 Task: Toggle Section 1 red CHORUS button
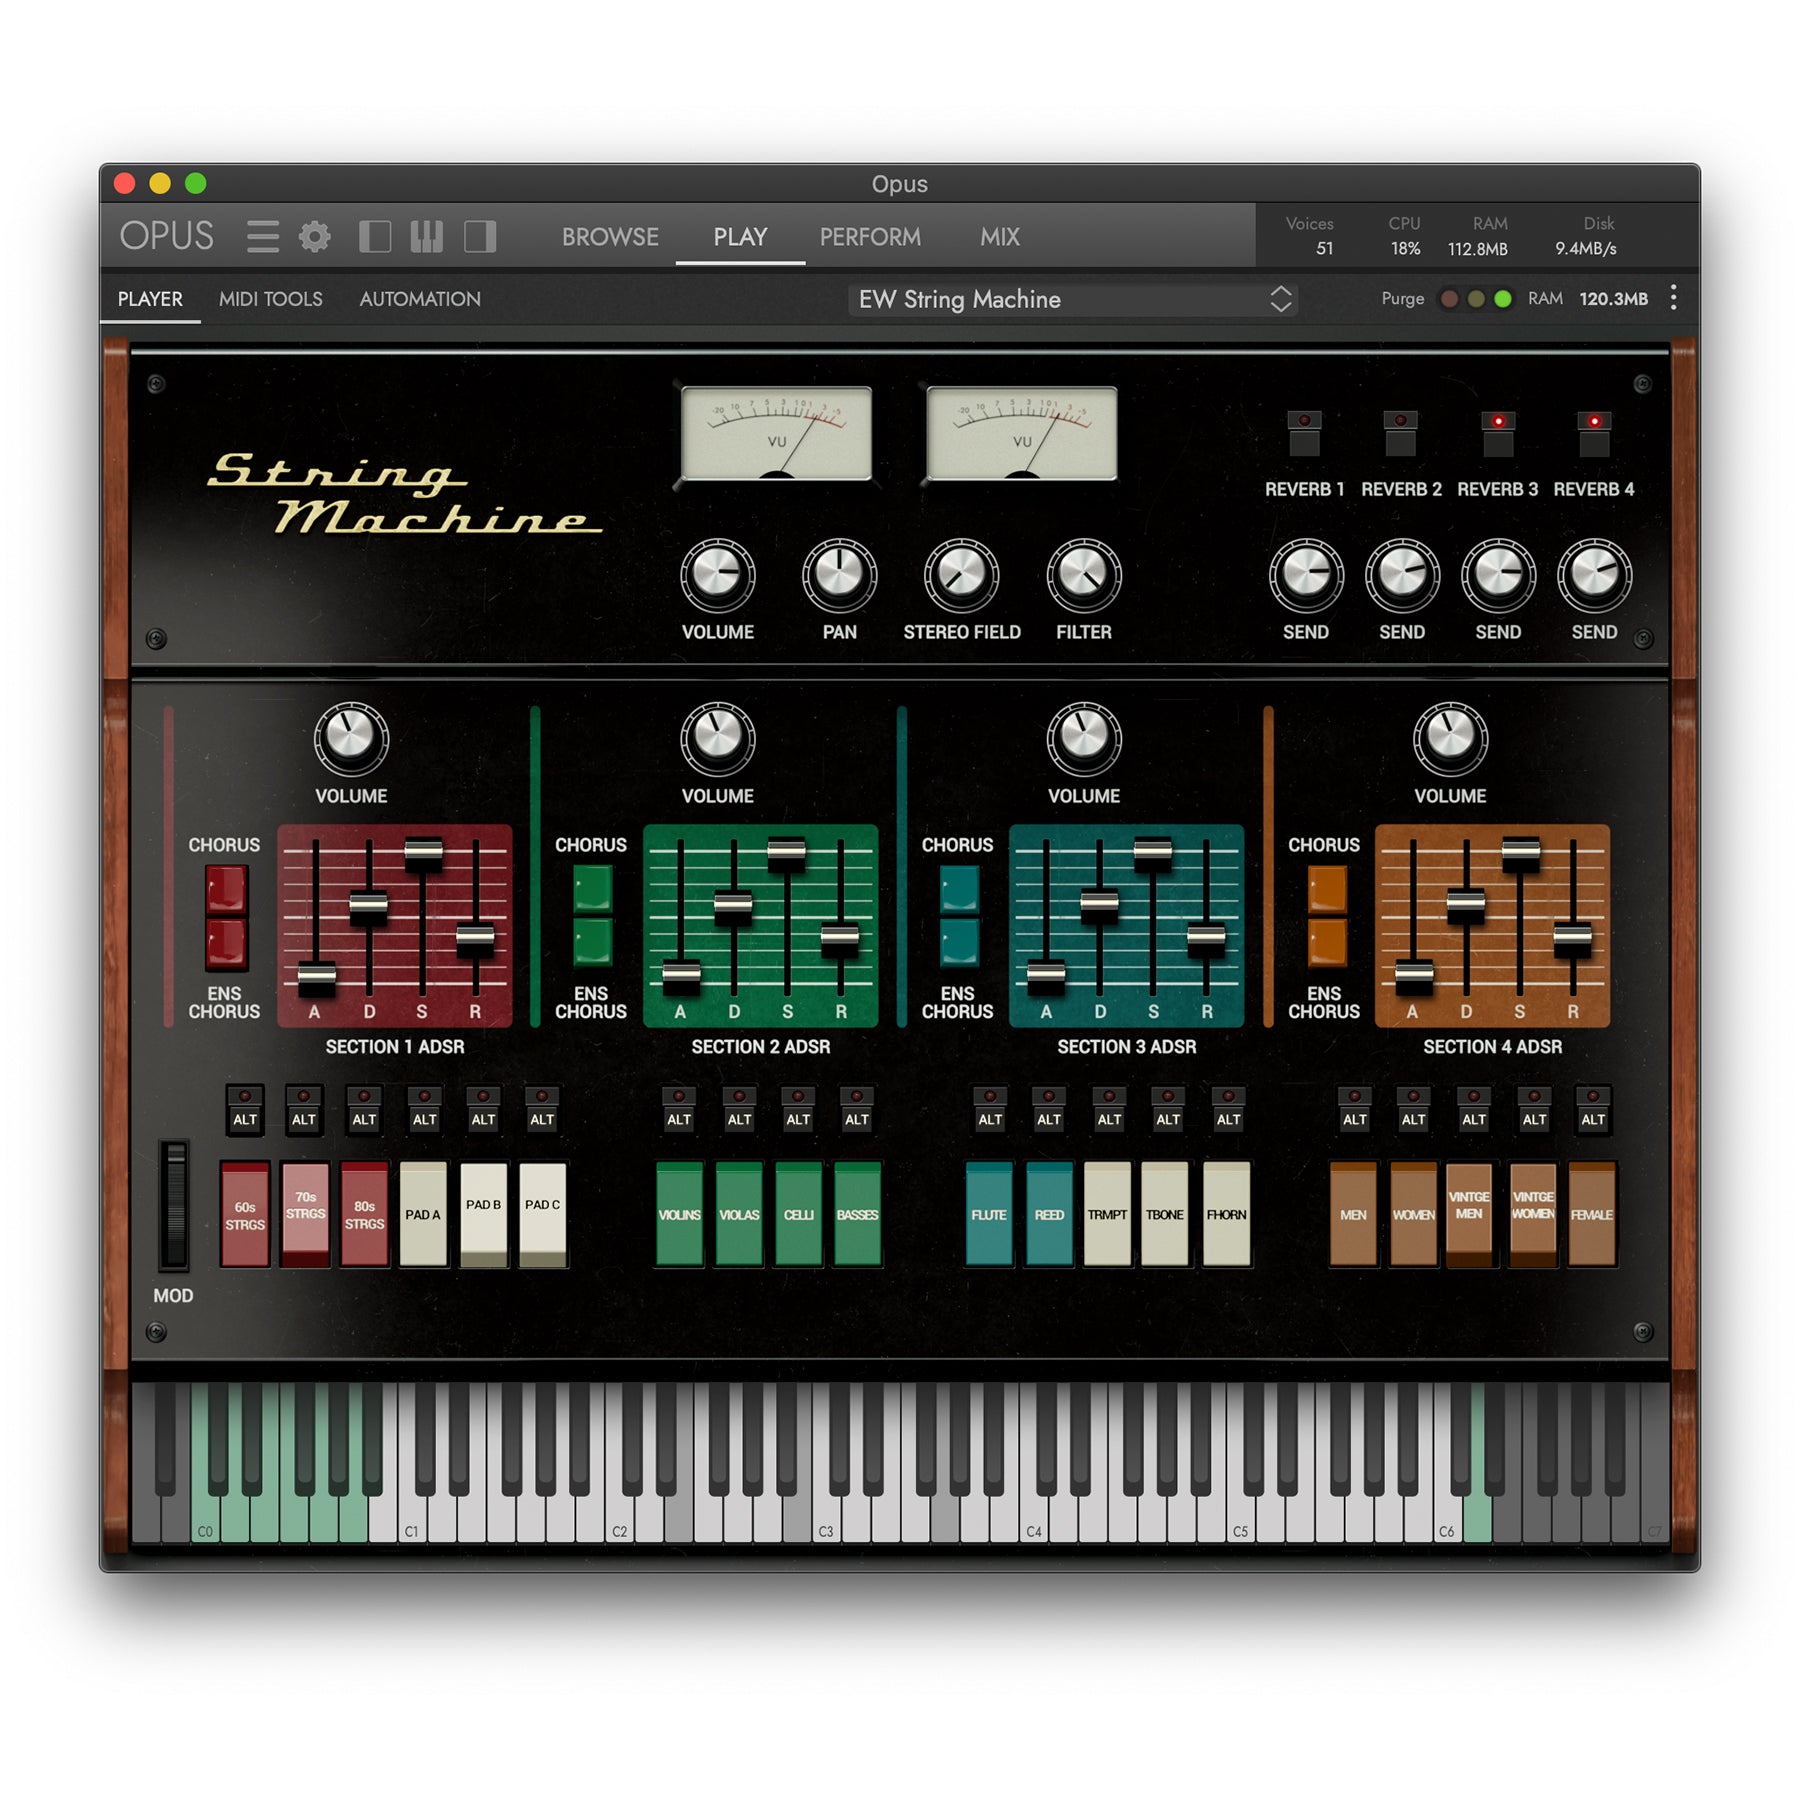[x=226, y=889]
